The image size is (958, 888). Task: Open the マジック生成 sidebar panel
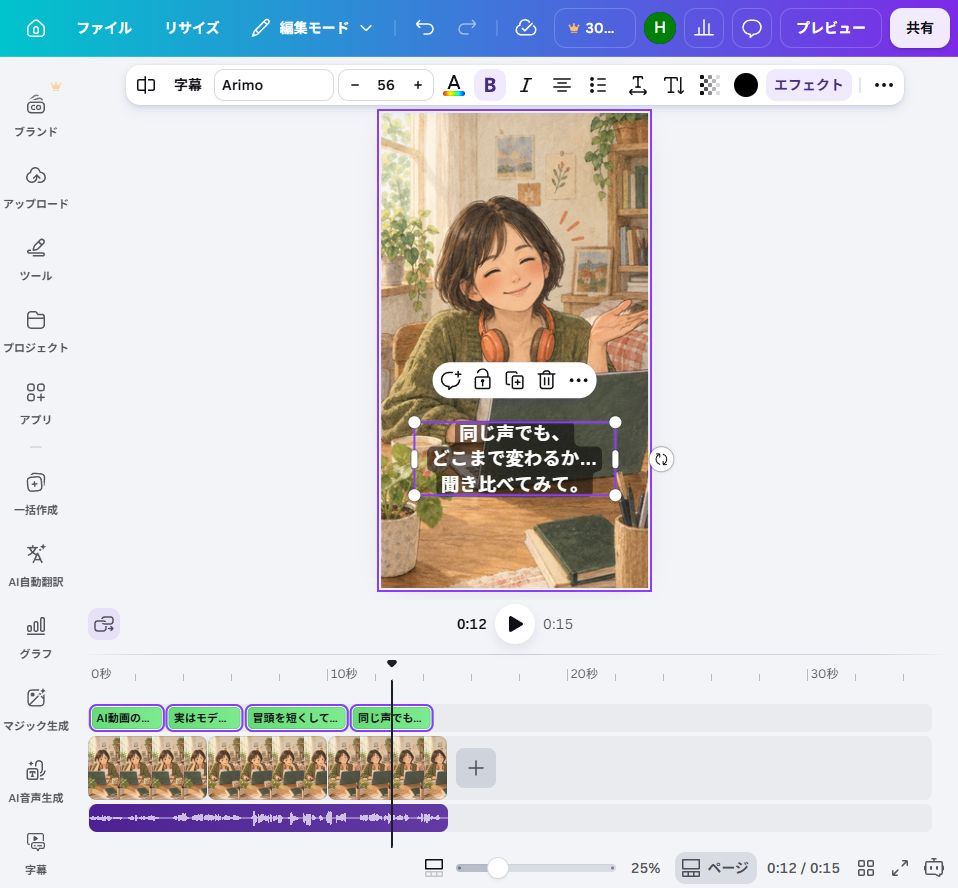[35, 709]
